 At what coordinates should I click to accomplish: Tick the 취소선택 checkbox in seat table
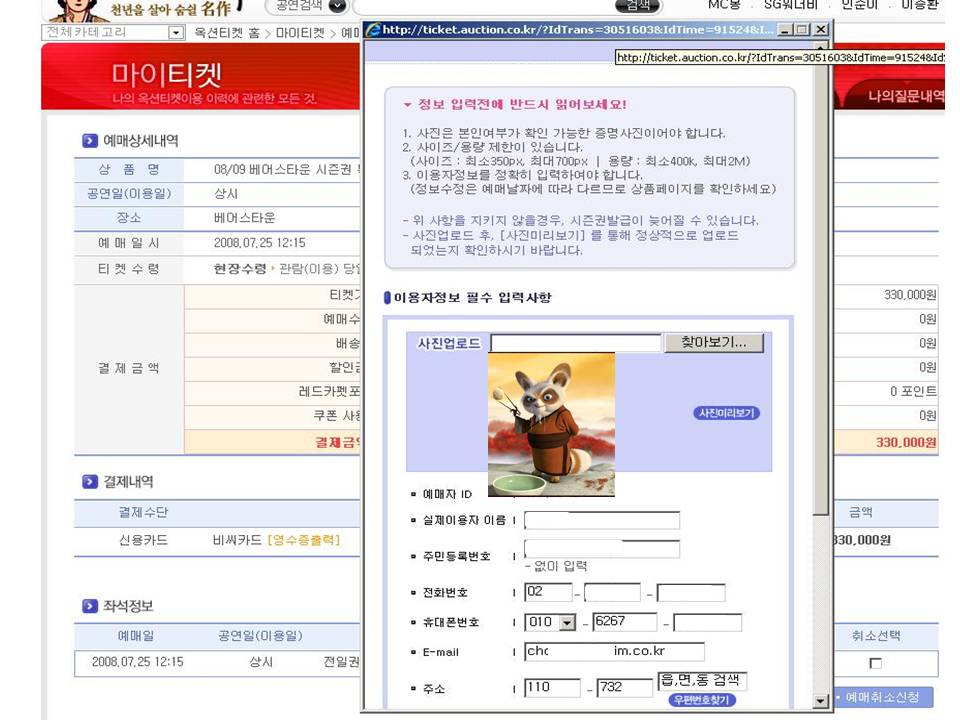coord(876,663)
